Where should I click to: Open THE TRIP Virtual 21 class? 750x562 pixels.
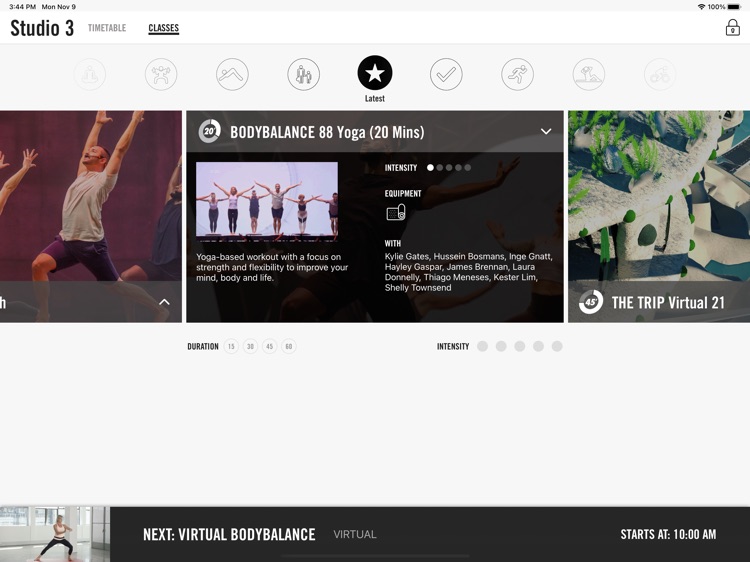pyautogui.click(x=668, y=302)
